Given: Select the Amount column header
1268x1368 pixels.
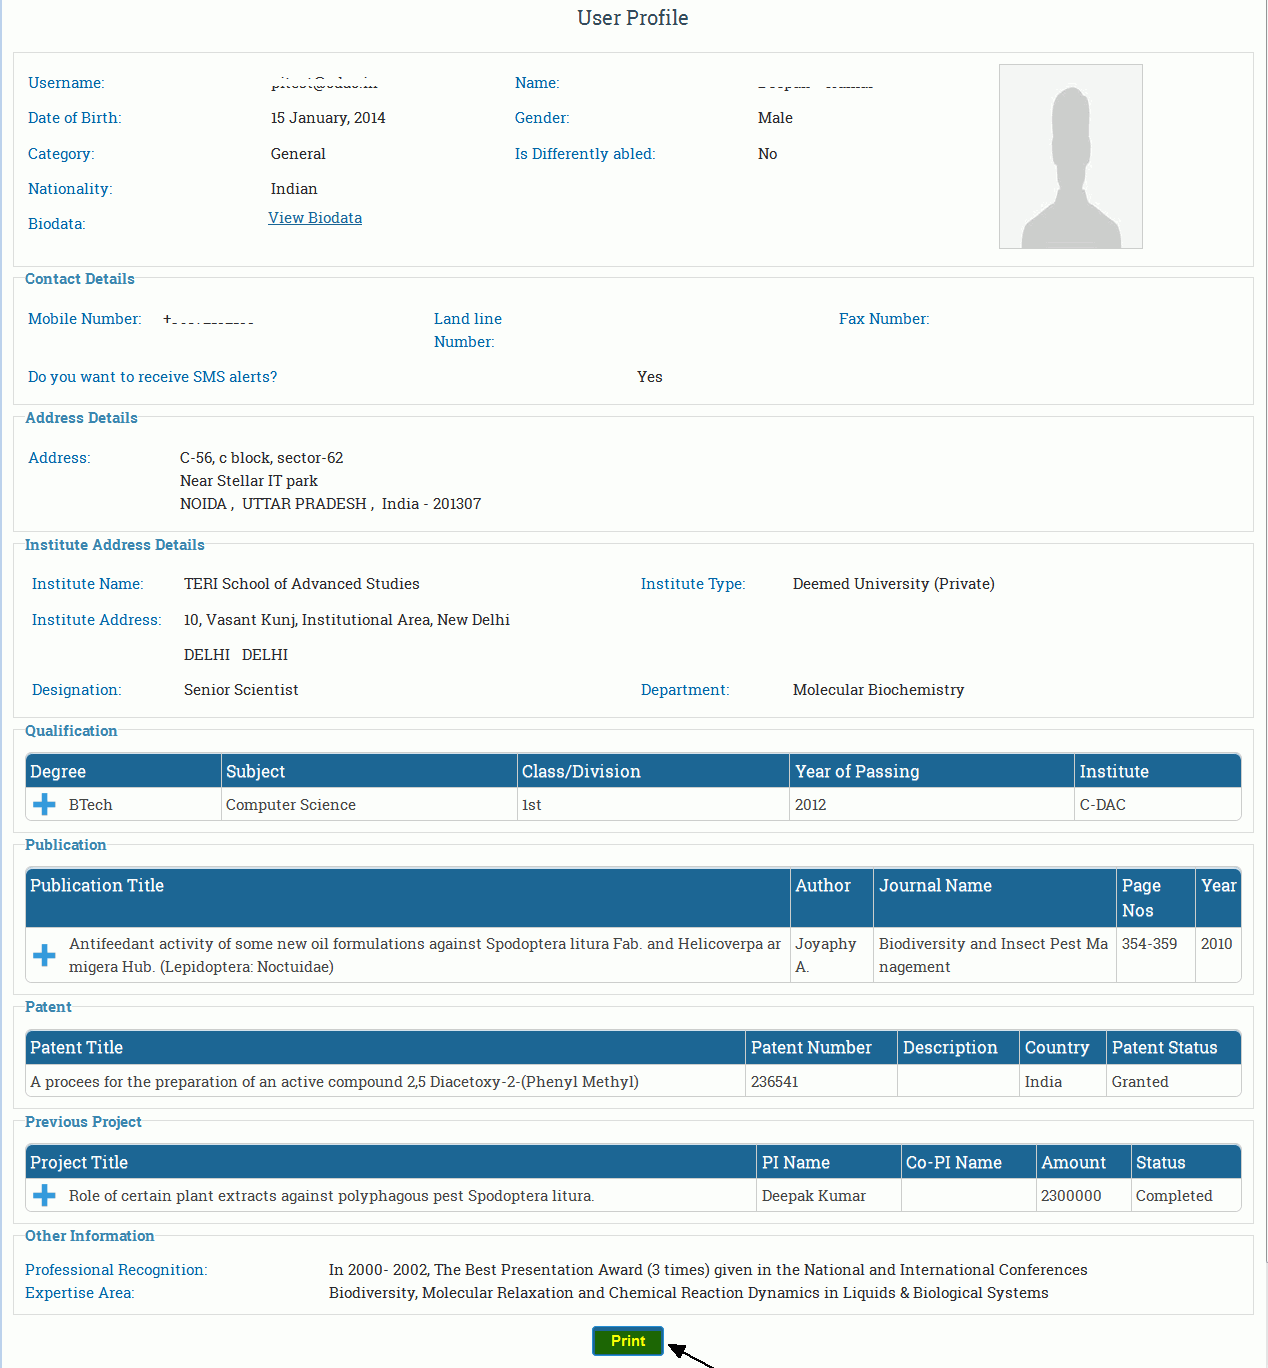Looking at the screenshot, I should 1073,1163.
